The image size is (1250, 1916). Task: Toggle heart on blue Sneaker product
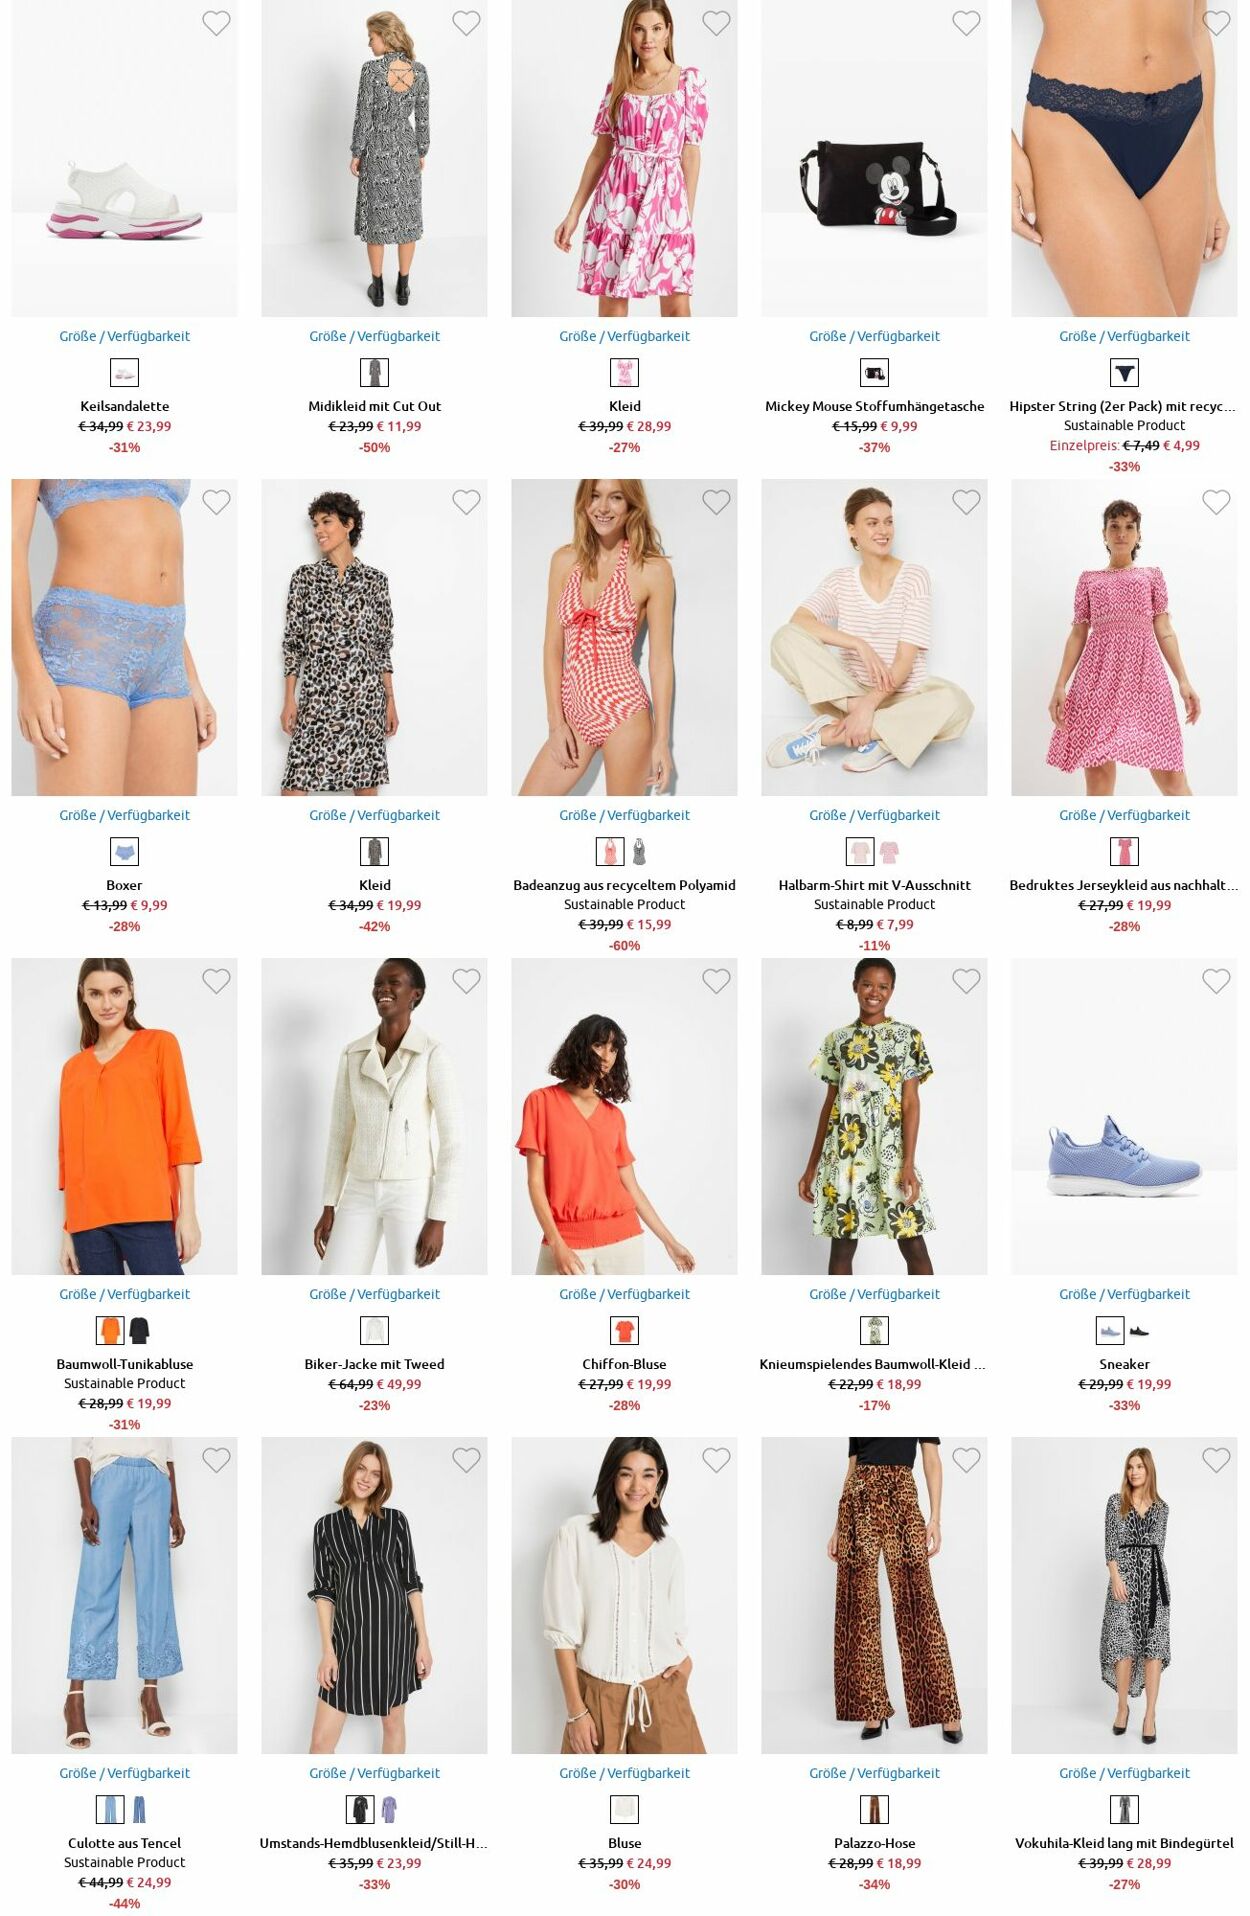pos(1216,981)
